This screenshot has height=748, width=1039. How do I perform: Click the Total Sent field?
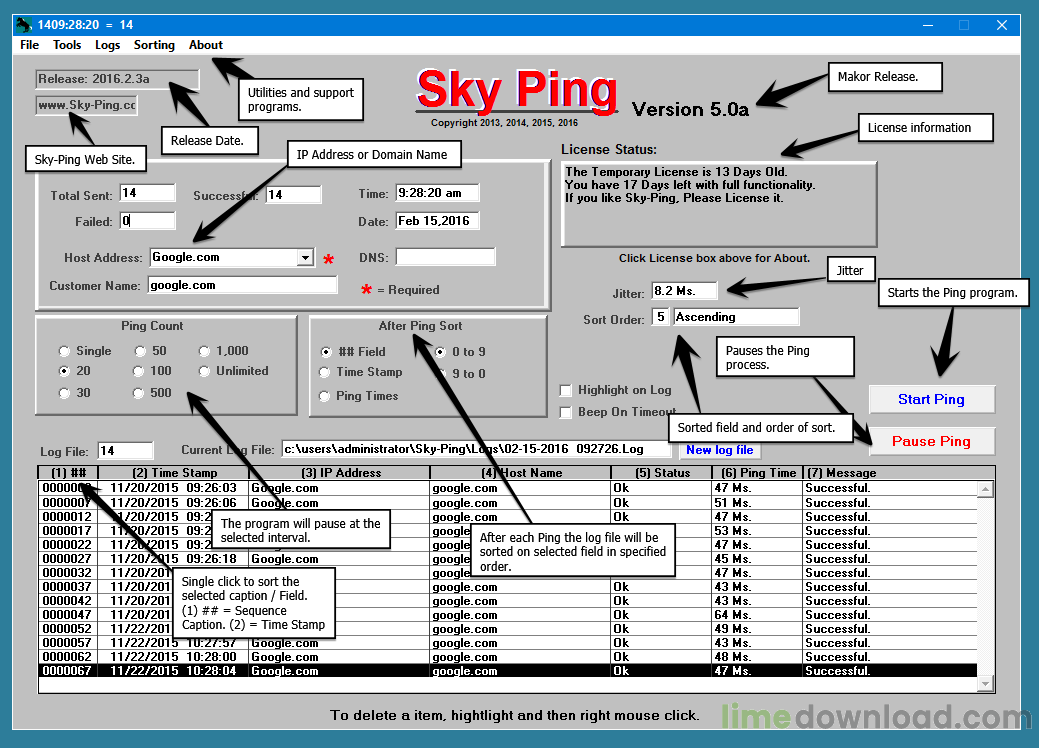click(148, 193)
